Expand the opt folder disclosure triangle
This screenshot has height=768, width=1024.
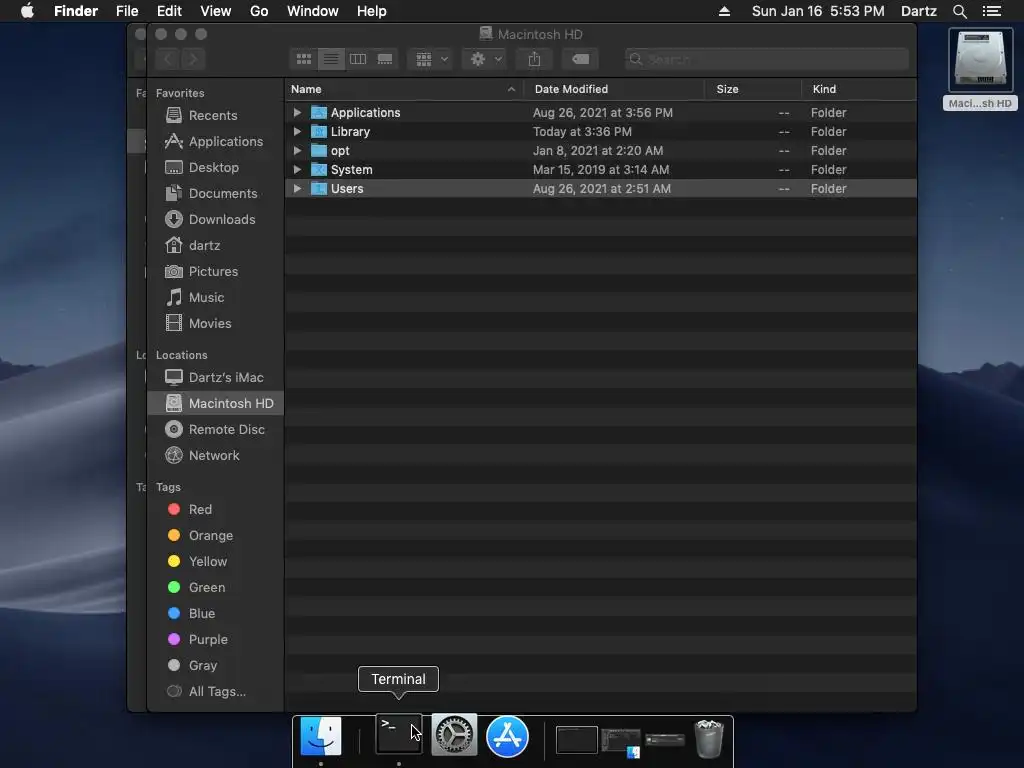(x=297, y=150)
